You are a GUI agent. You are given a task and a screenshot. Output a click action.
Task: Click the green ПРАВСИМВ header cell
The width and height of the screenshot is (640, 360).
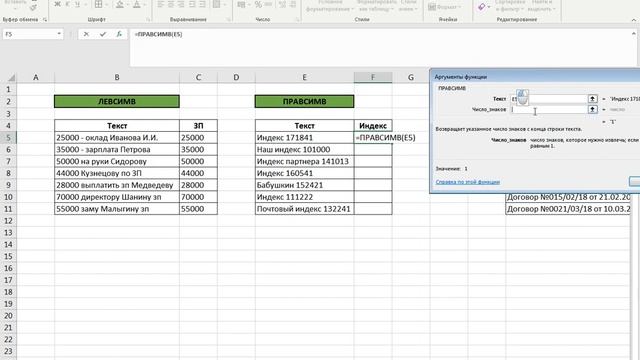click(x=304, y=101)
